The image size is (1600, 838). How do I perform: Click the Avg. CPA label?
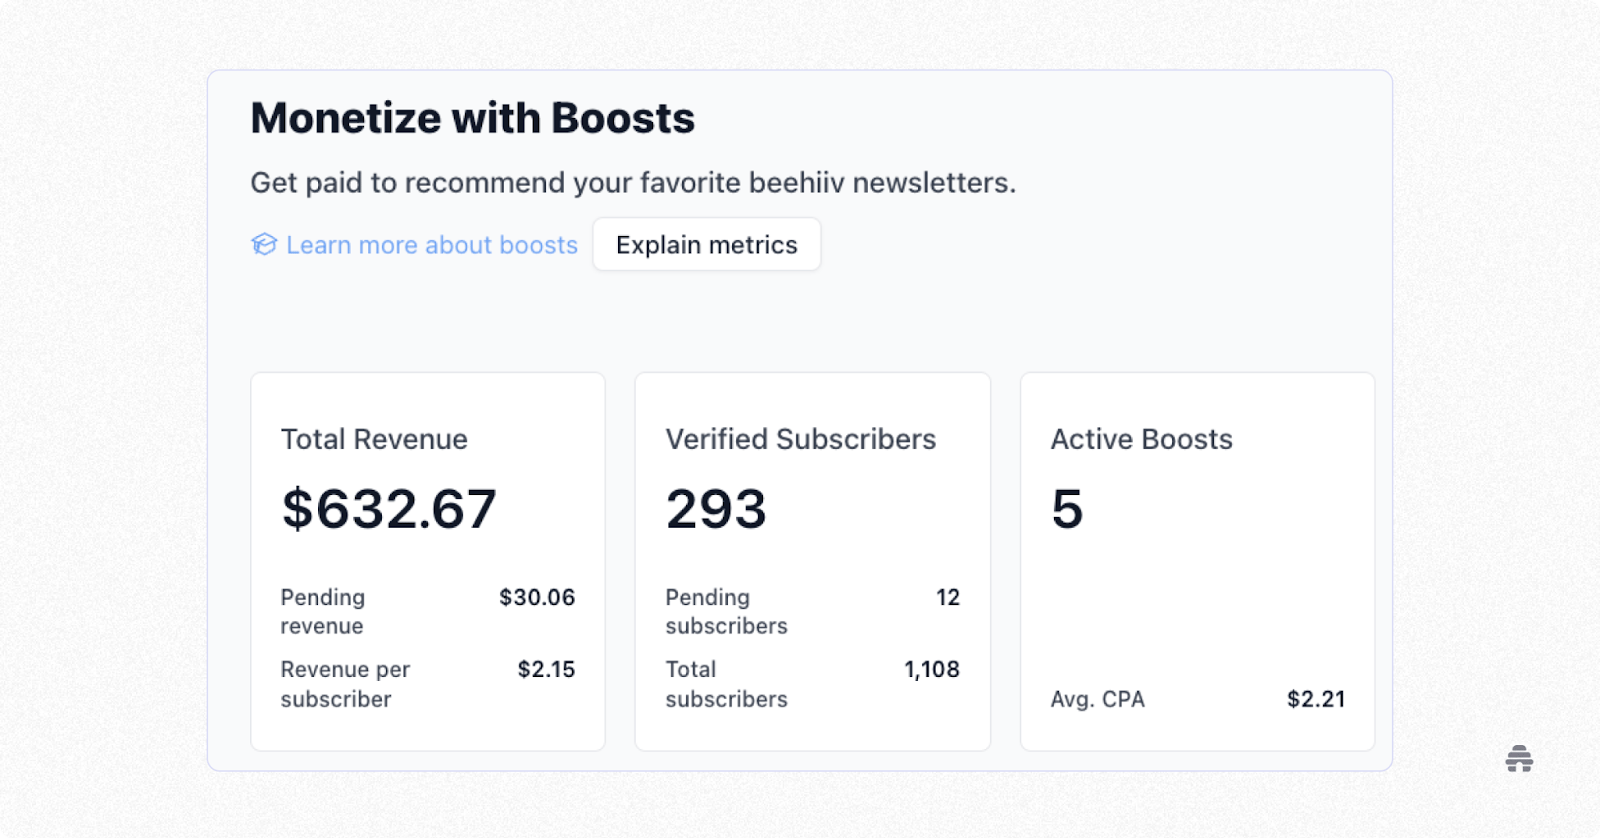[x=1097, y=699]
